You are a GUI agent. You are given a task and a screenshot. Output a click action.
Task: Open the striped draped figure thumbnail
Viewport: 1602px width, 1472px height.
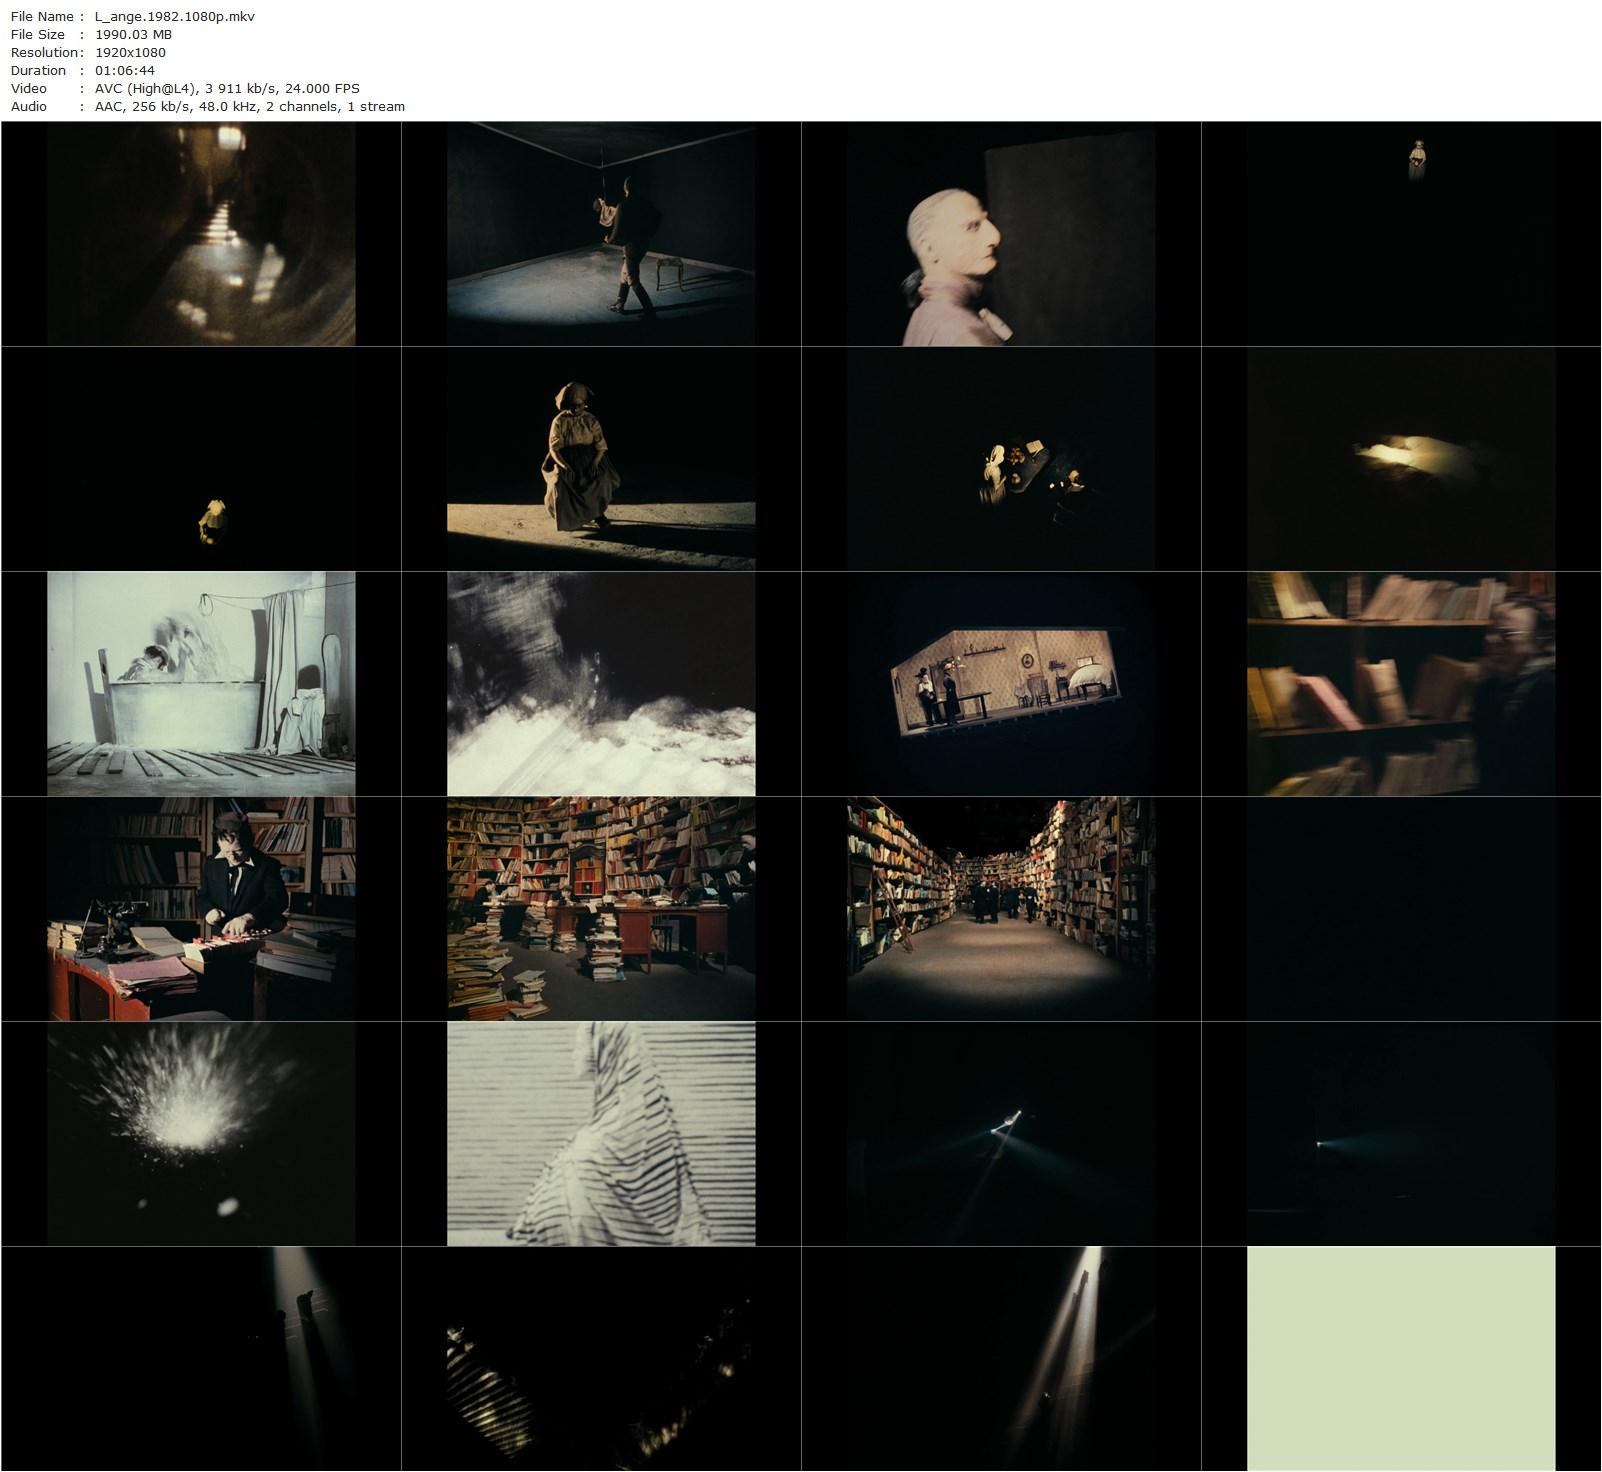(601, 1134)
